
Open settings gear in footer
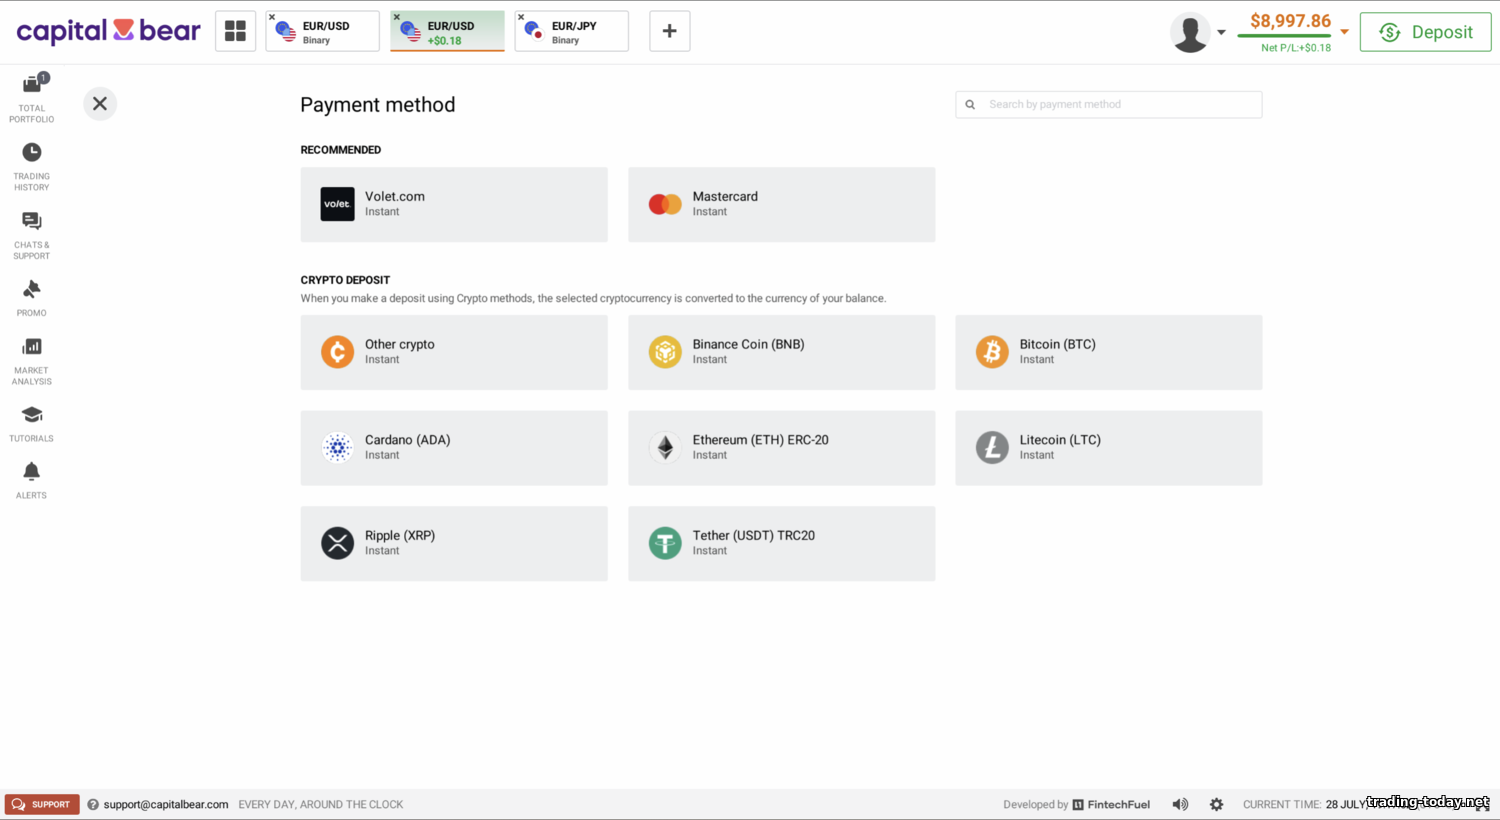tap(1216, 804)
